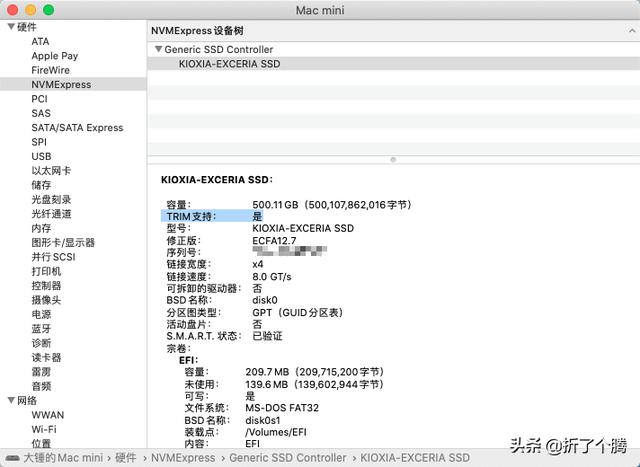The width and height of the screenshot is (640, 467).
Task: Open 光纤通道 category
Action: pyautogui.click(x=51, y=213)
